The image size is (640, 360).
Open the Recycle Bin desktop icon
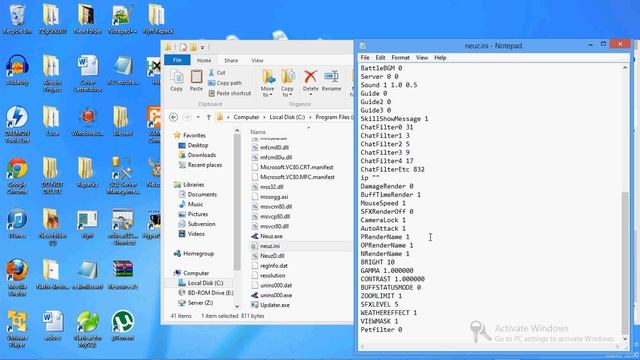click(17, 19)
